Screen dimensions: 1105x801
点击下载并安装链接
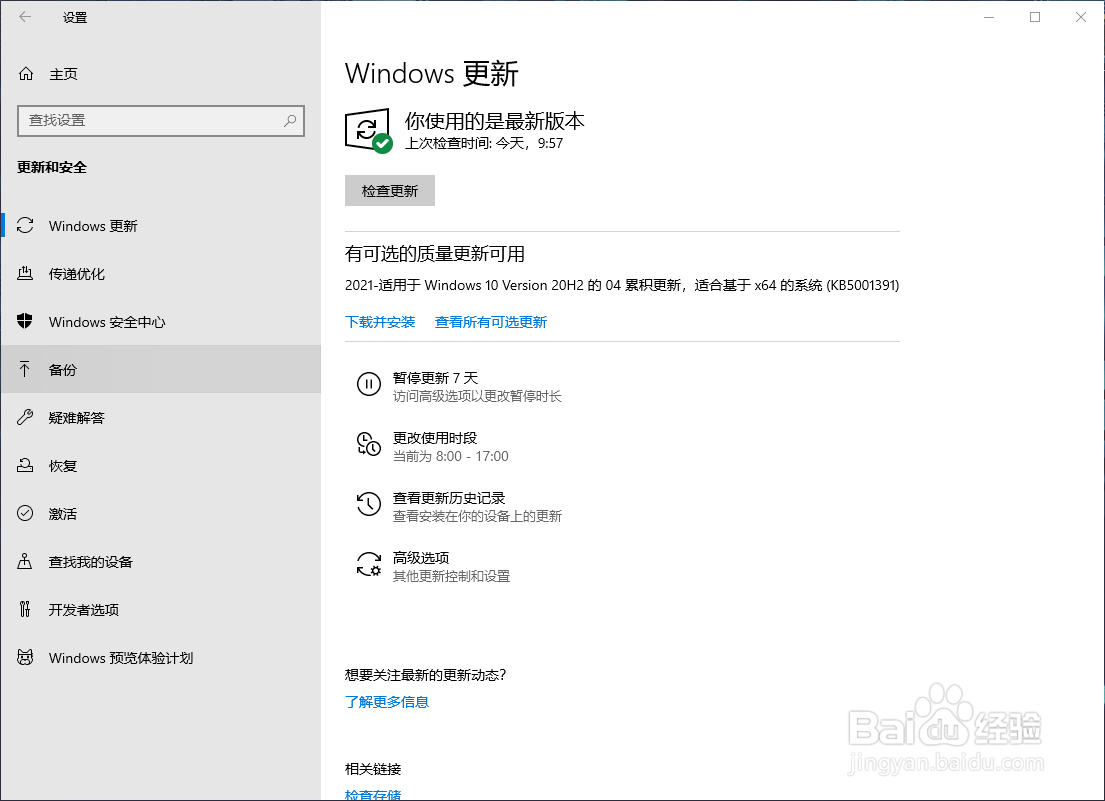(380, 321)
